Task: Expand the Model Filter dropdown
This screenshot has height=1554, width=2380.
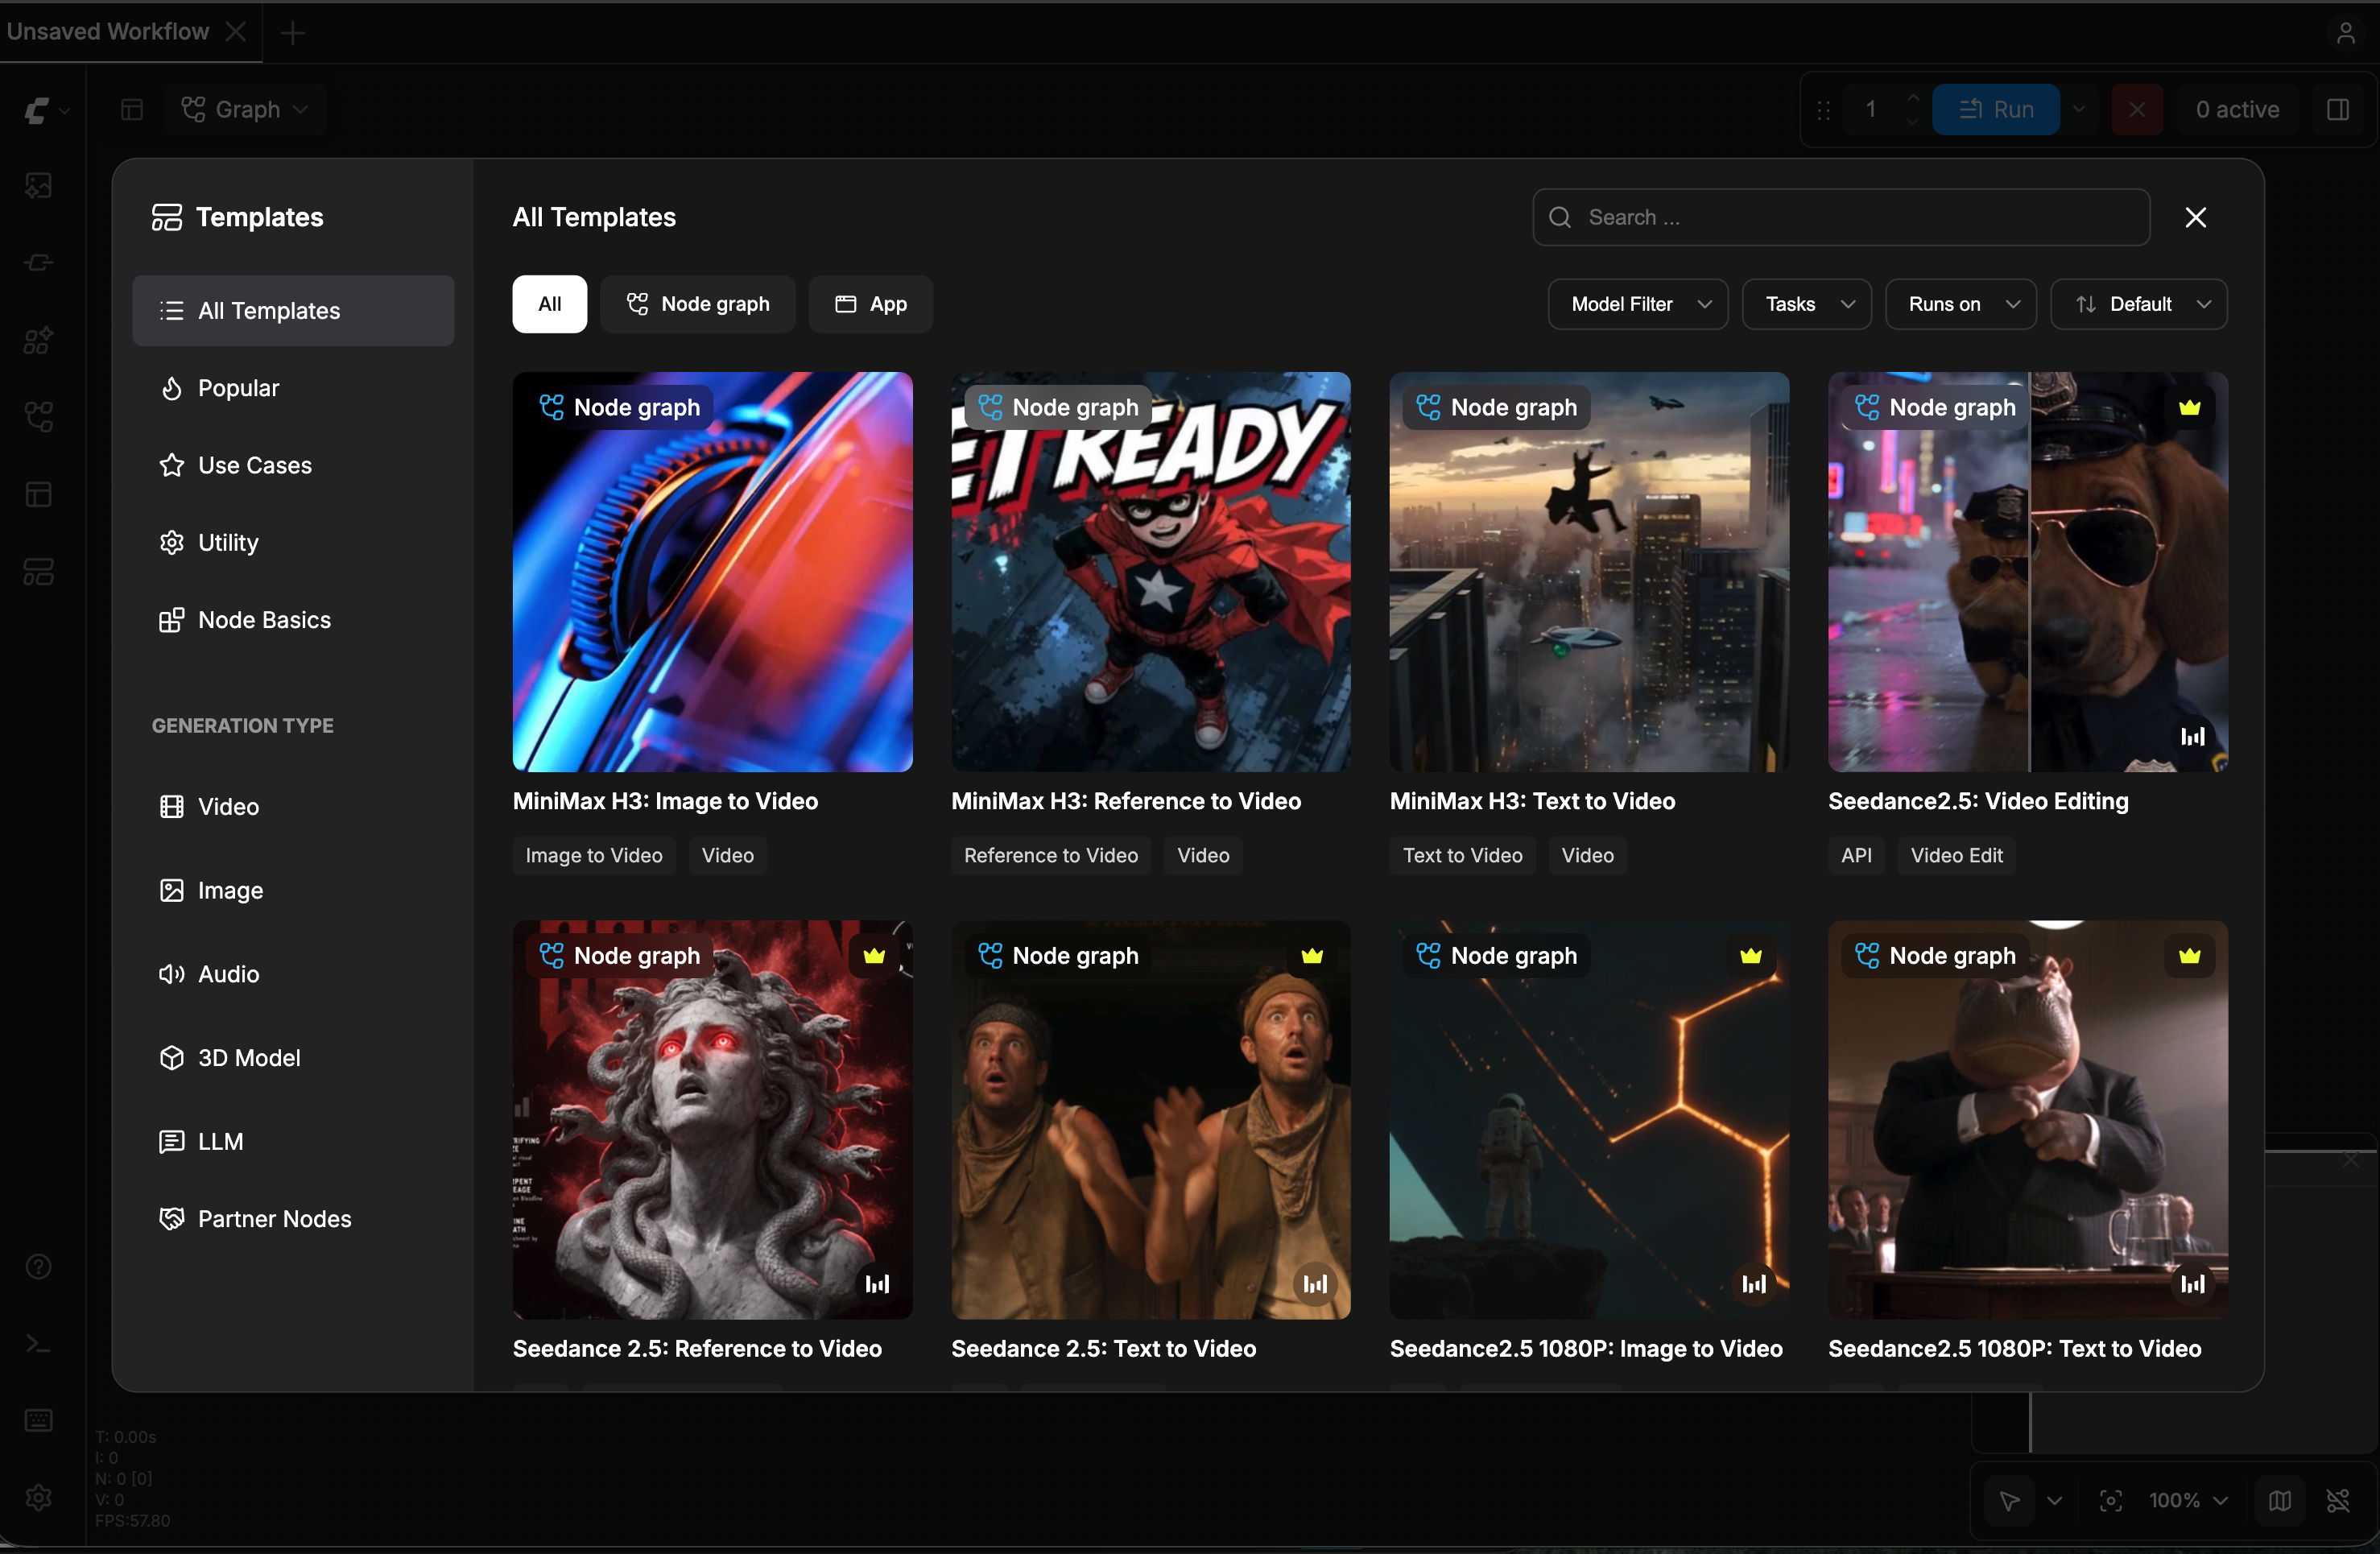Action: pos(1638,304)
